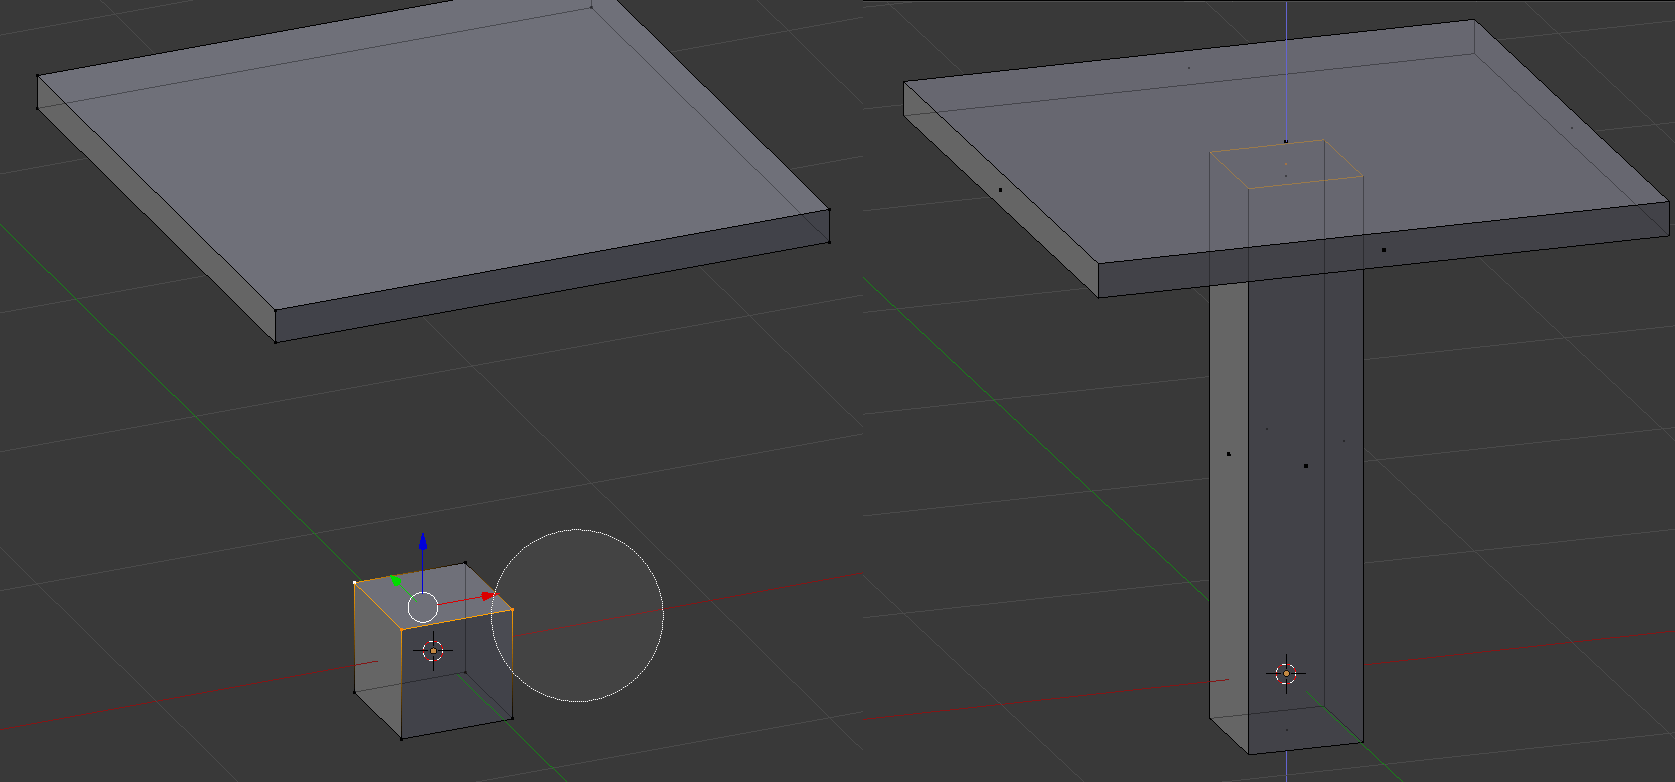Click the 3D cursor inside the small cube
Image resolution: width=1675 pixels, height=782 pixels.
(x=433, y=651)
